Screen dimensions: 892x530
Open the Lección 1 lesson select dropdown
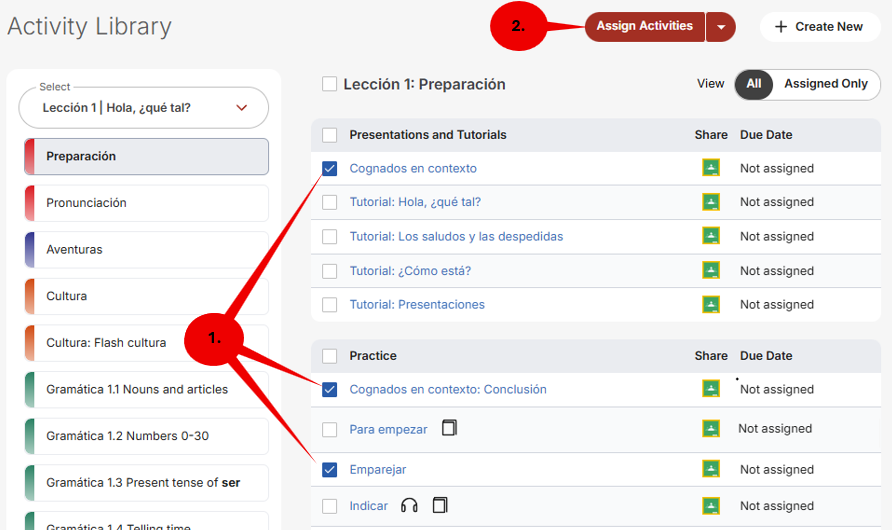[143, 107]
